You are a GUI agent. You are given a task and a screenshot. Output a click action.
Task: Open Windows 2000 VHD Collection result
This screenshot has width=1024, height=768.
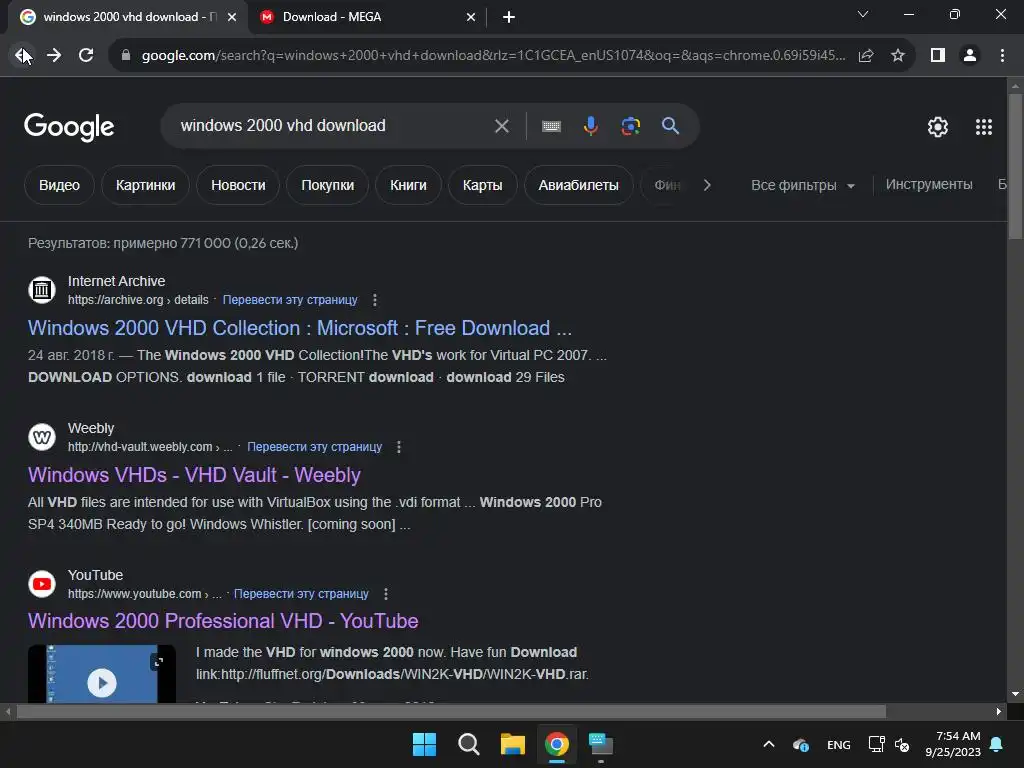300,328
